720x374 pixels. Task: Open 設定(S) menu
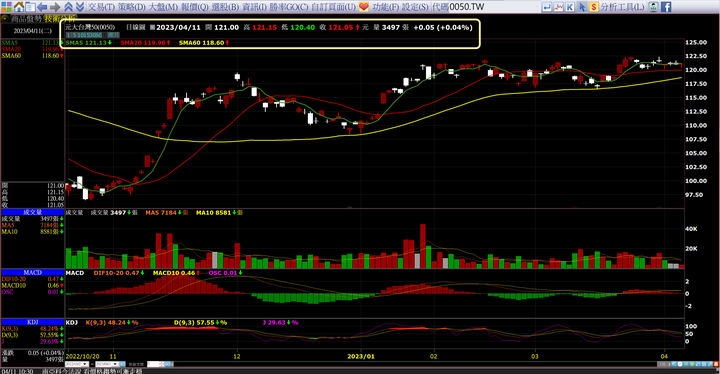click(415, 7)
